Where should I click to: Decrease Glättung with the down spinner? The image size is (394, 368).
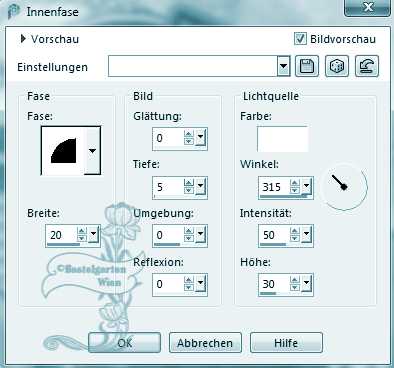click(189, 141)
